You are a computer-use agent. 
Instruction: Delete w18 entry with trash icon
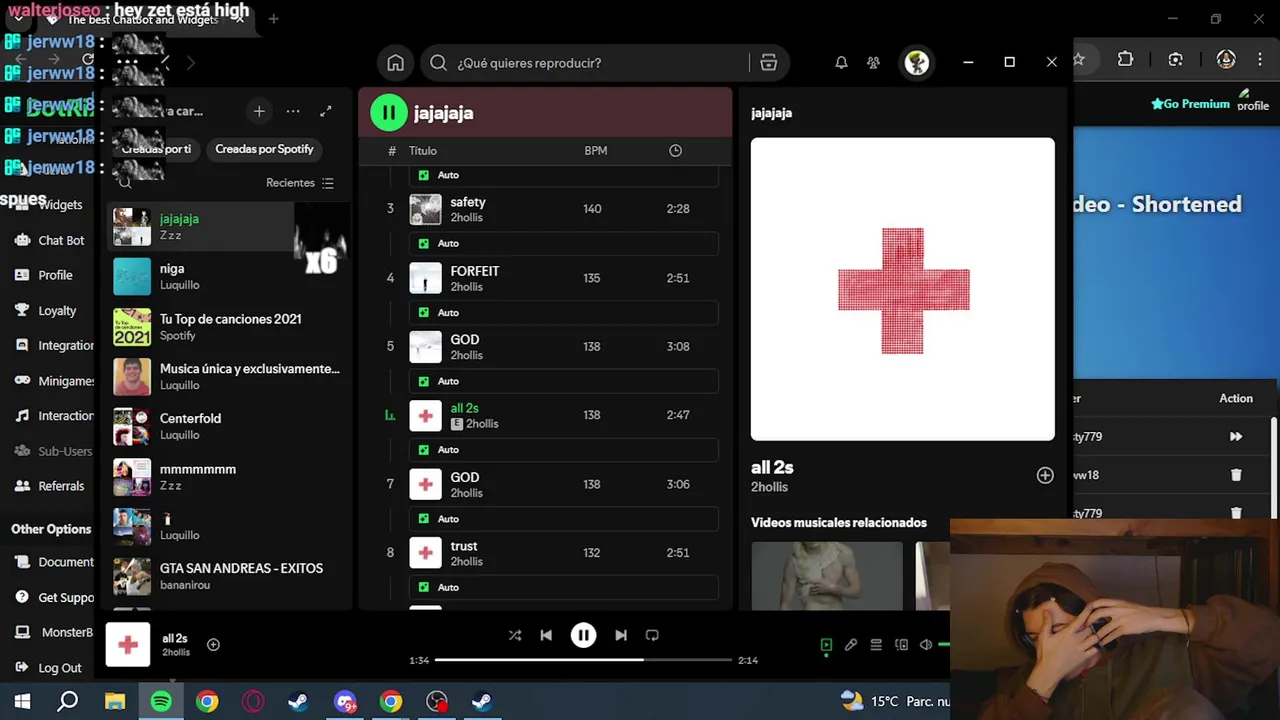(1236, 475)
